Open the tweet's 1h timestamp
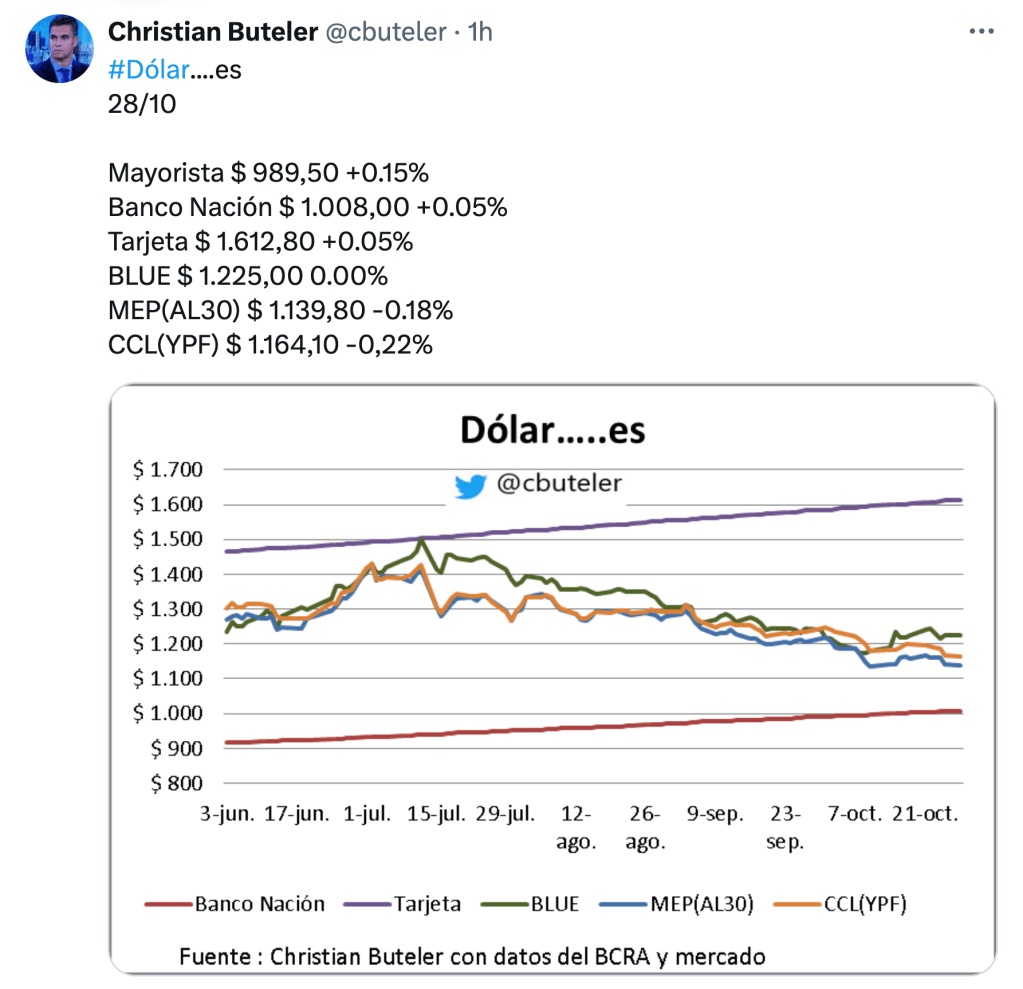1023x989 pixels. (x=481, y=32)
